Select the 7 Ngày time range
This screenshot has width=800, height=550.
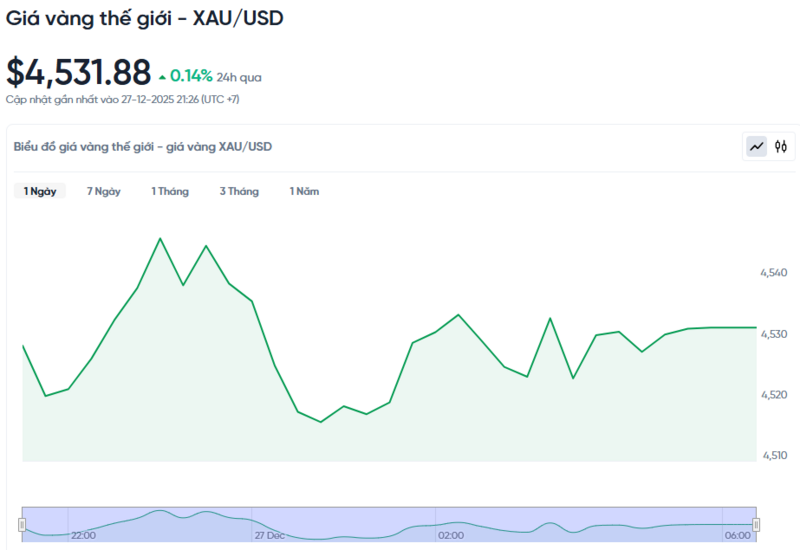point(104,191)
